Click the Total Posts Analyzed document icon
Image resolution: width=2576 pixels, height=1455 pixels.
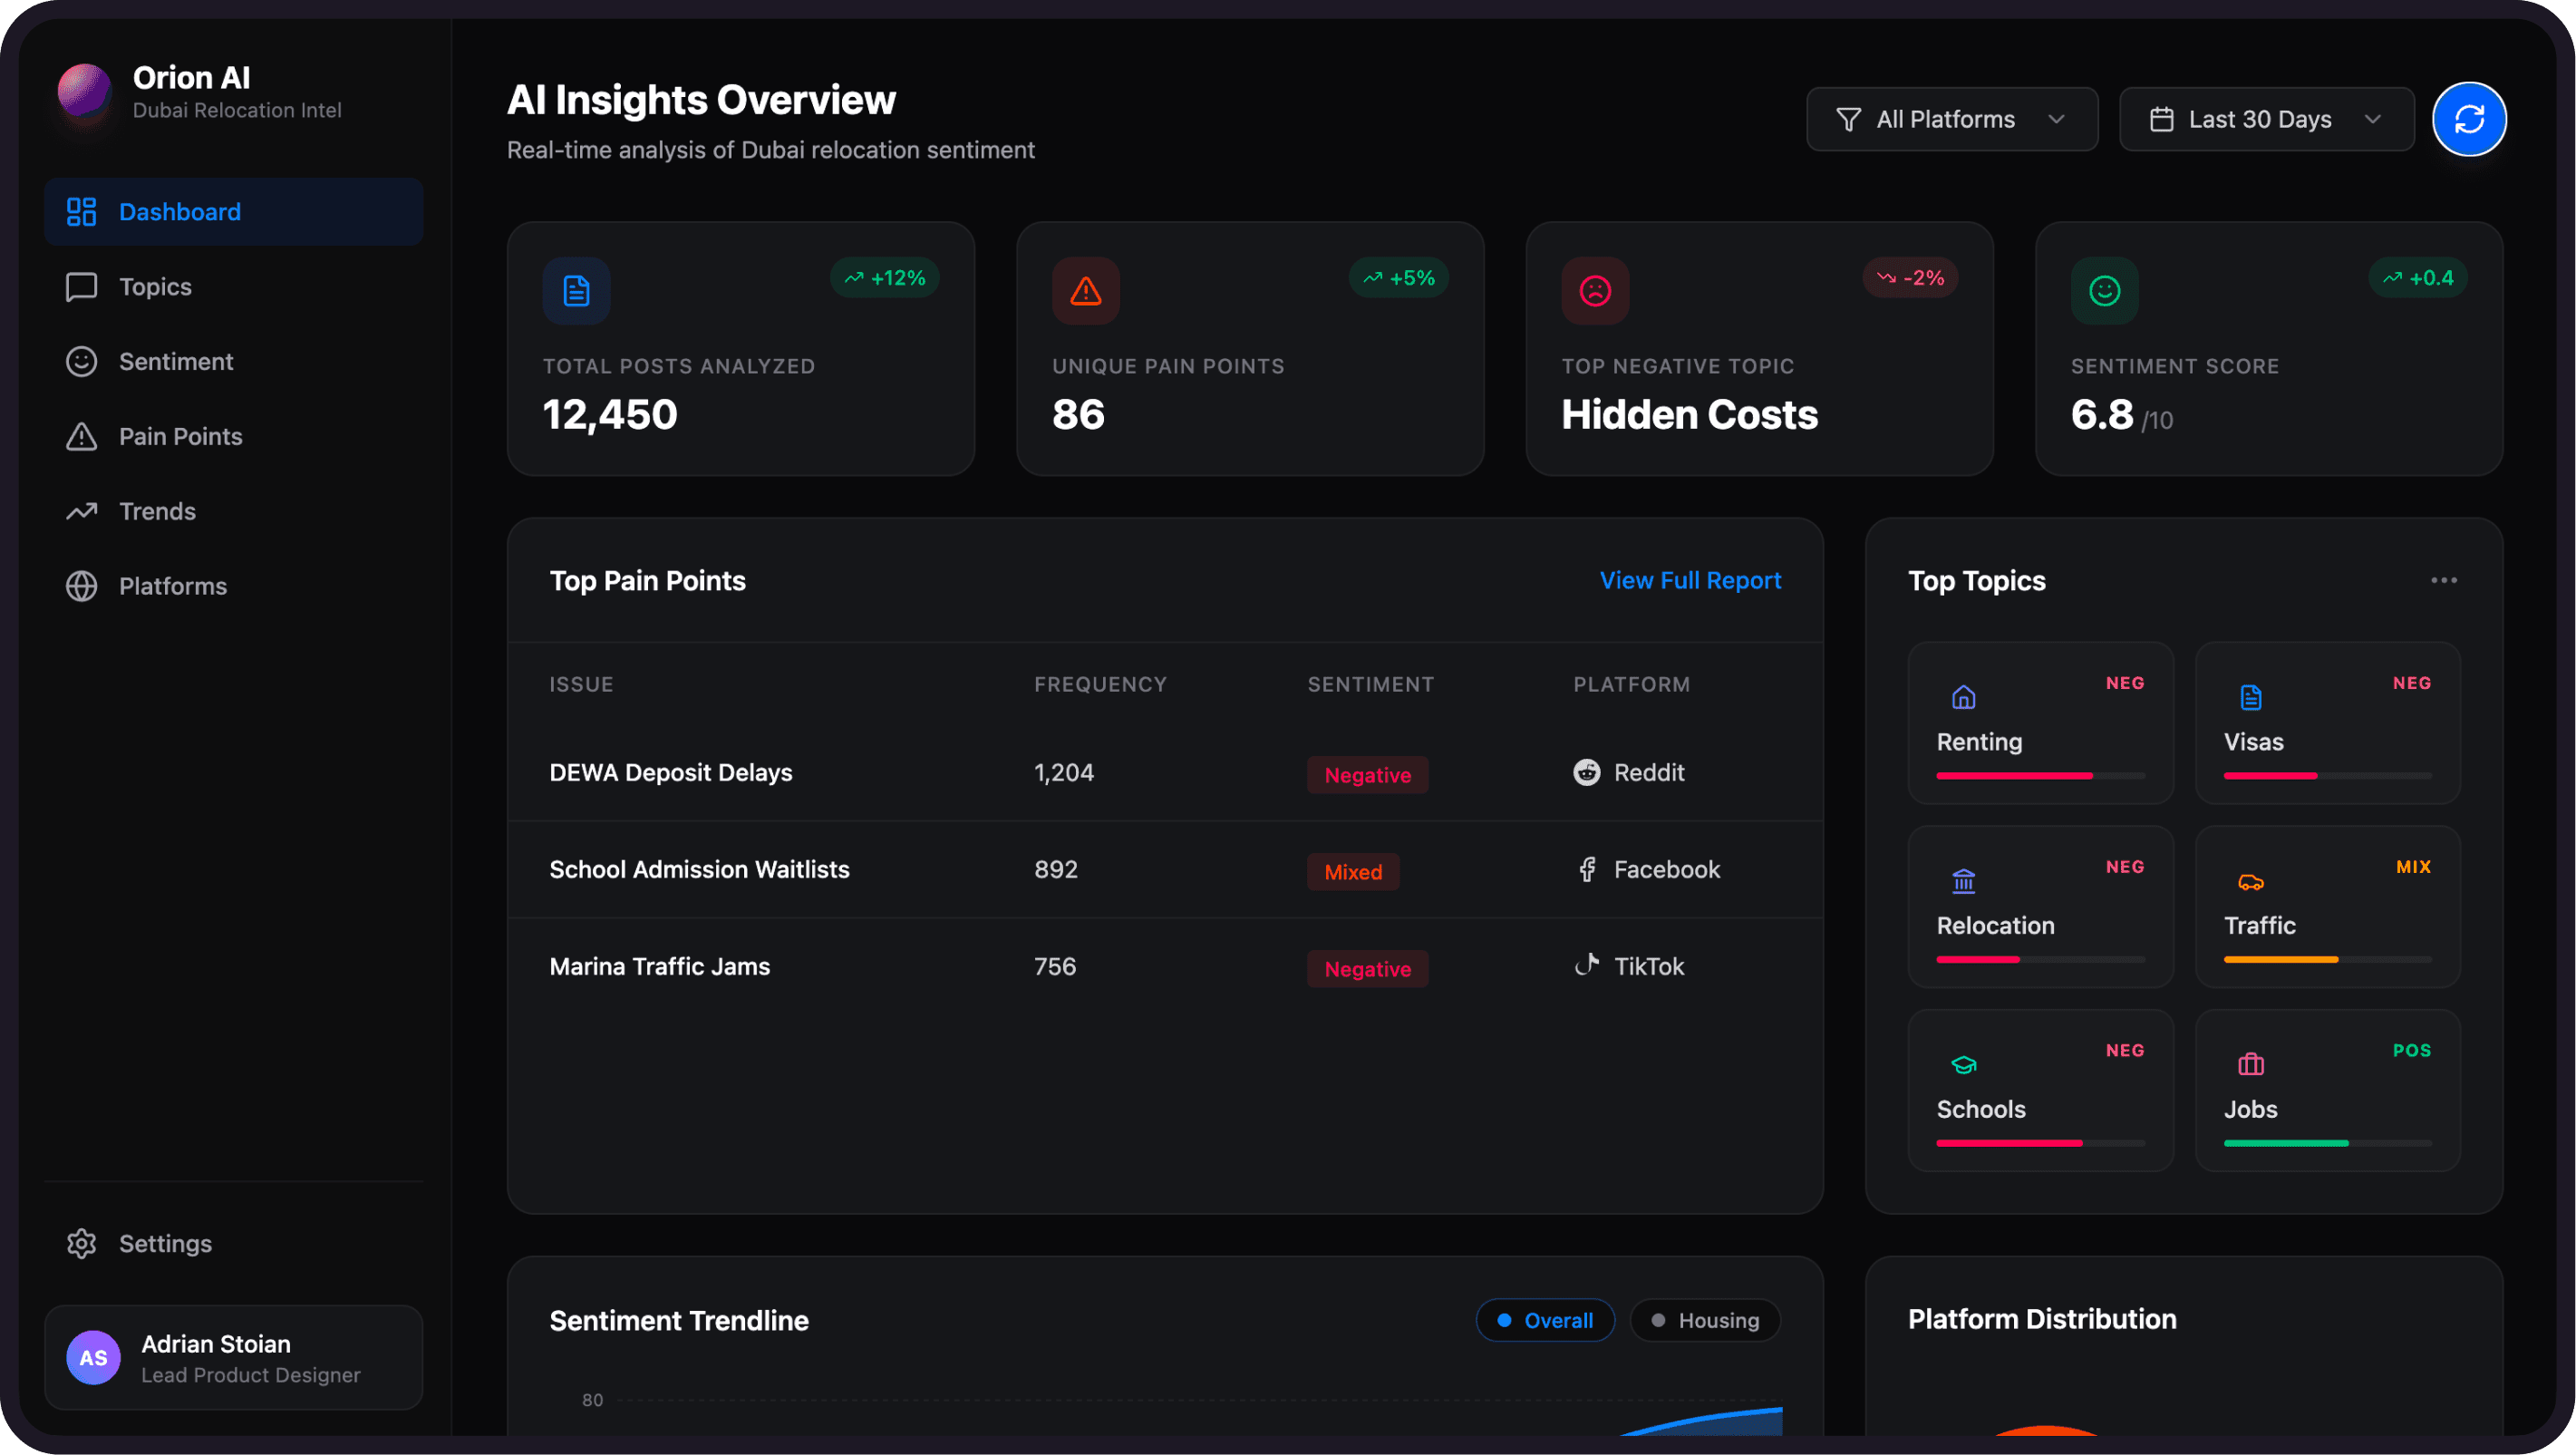point(576,291)
